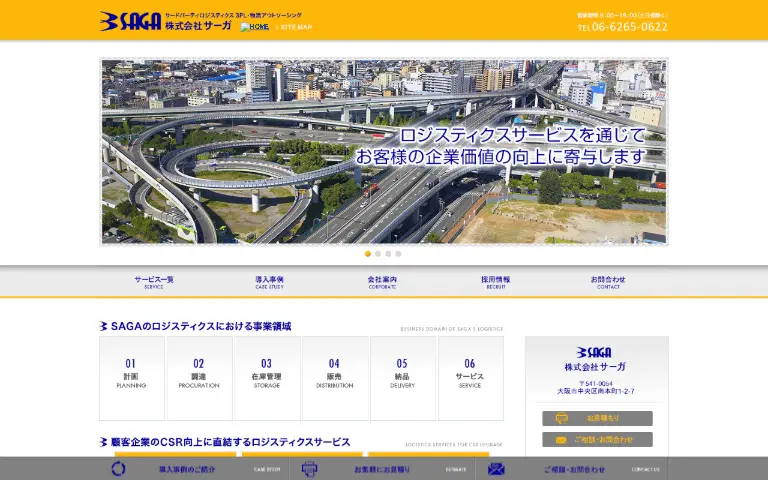768x480 pixels.
Task: Click the highway hero slide image
Action: tap(384, 152)
